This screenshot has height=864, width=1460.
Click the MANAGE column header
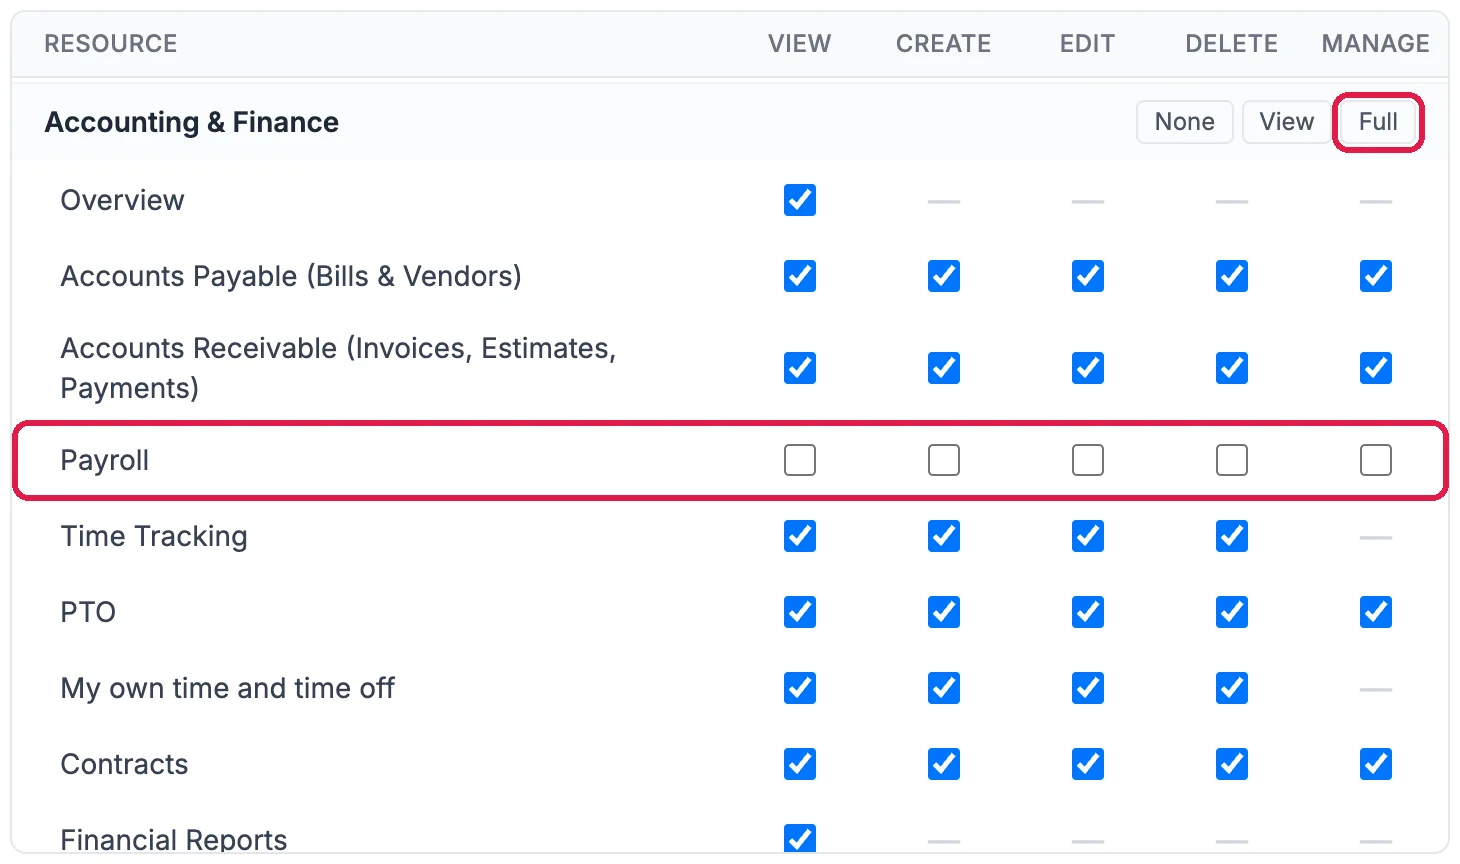click(x=1376, y=44)
